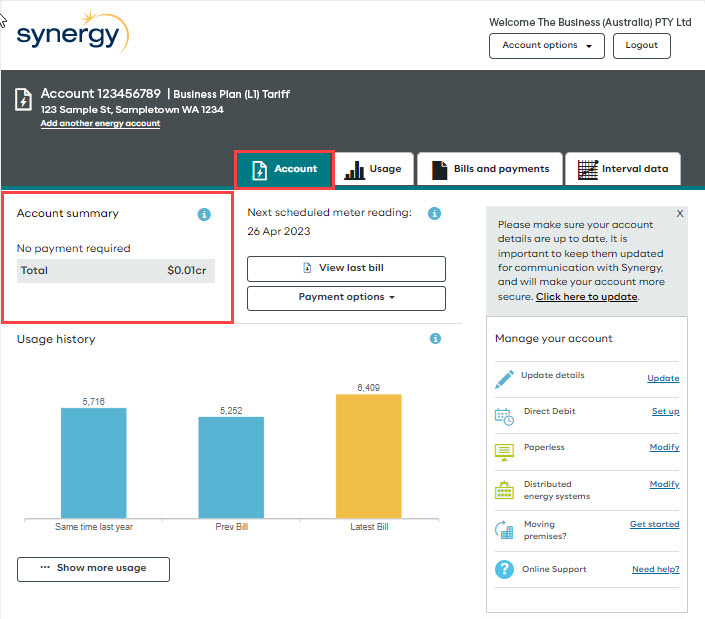Switch to the Usage tab
The height and width of the screenshot is (619, 705).
tap(374, 169)
